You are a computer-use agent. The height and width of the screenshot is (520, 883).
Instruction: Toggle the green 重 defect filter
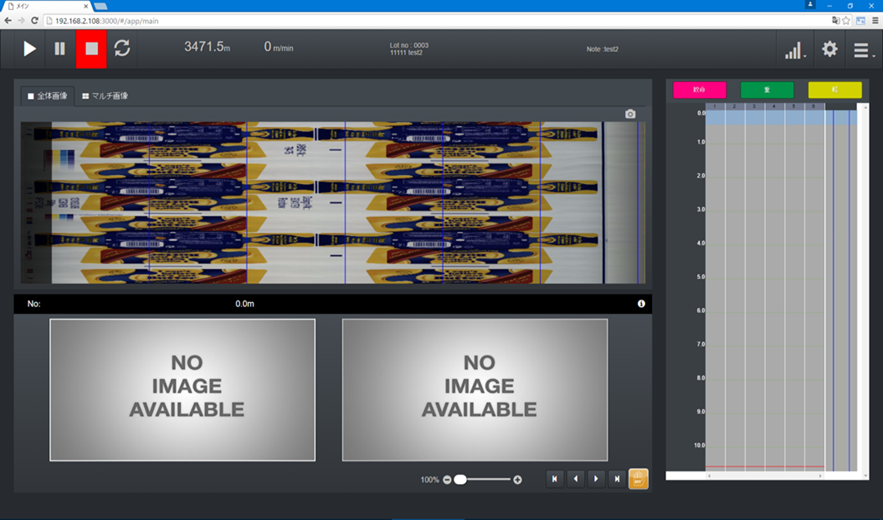[767, 90]
